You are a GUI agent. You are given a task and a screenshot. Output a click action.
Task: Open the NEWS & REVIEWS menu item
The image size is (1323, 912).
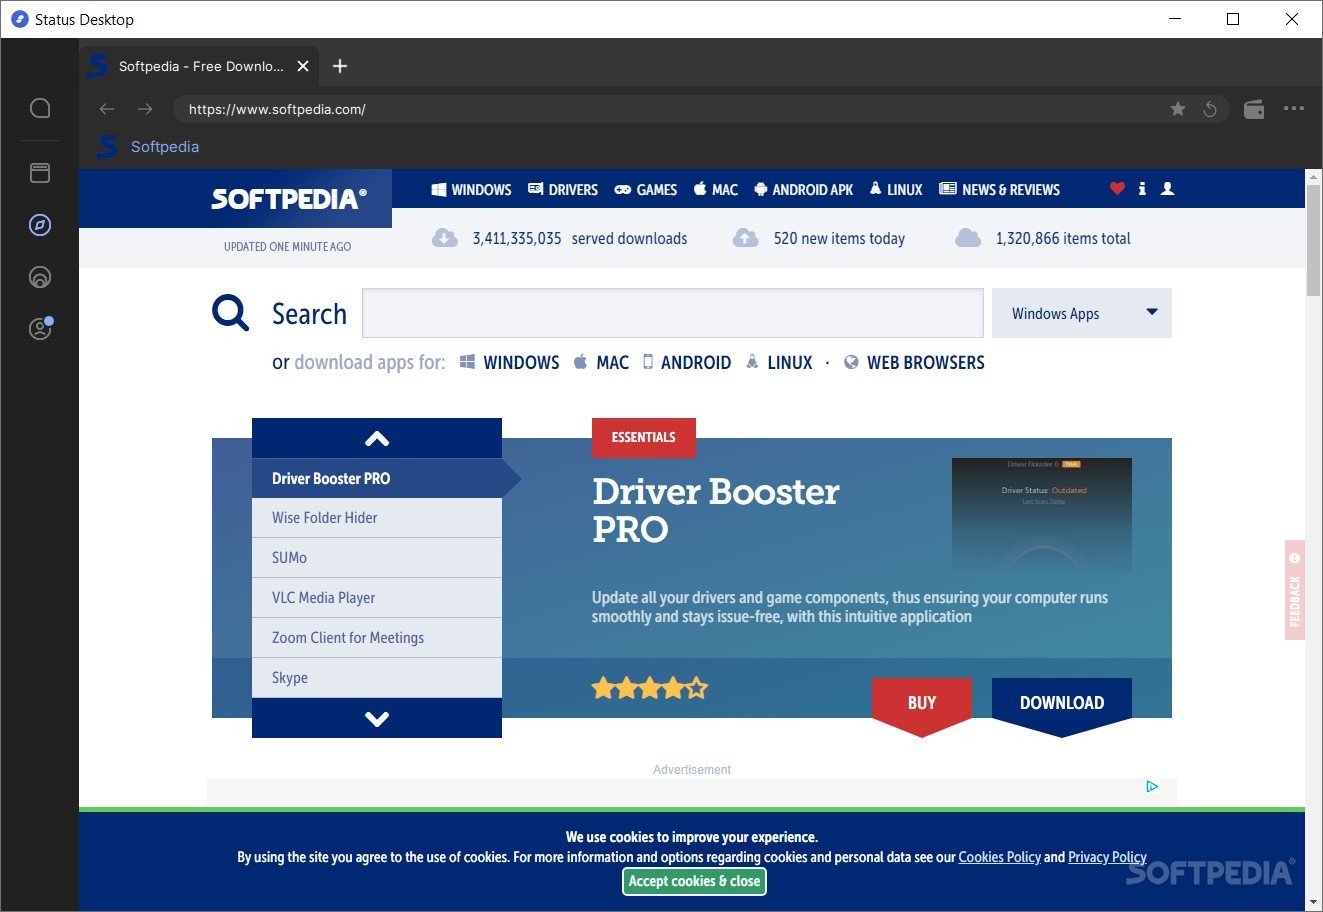(x=1000, y=190)
